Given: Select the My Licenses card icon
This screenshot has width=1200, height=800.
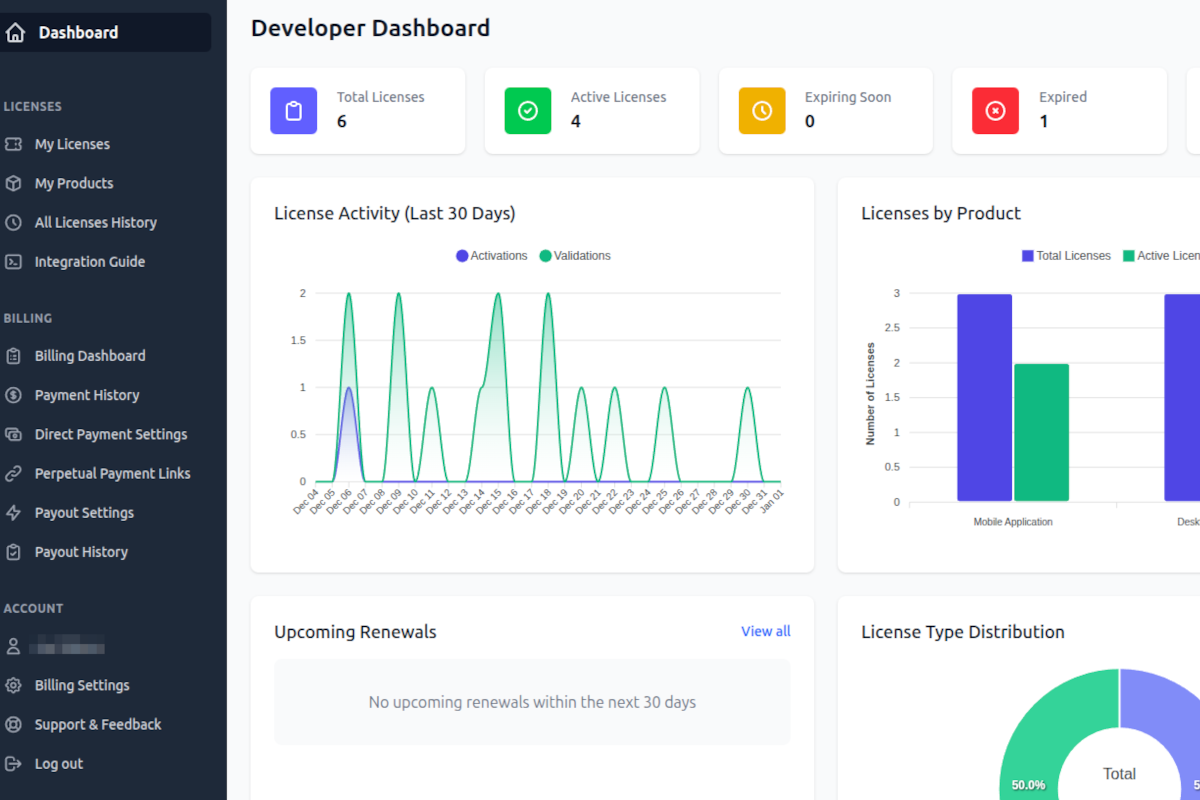Looking at the screenshot, I should click(16, 144).
